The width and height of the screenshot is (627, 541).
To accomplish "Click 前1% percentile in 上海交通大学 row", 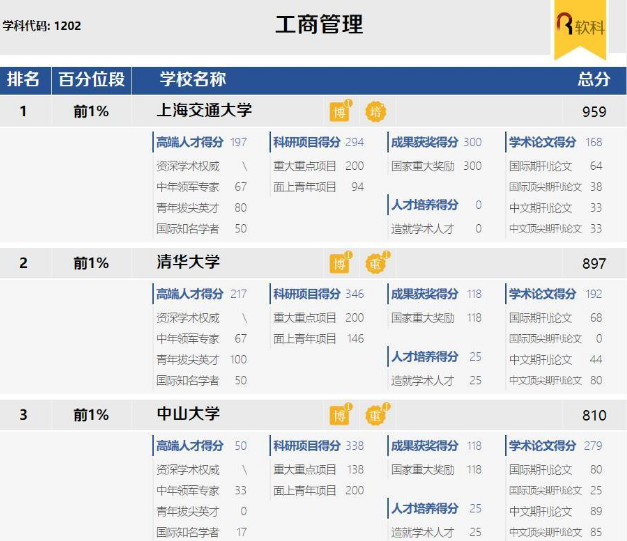I will pos(91,112).
